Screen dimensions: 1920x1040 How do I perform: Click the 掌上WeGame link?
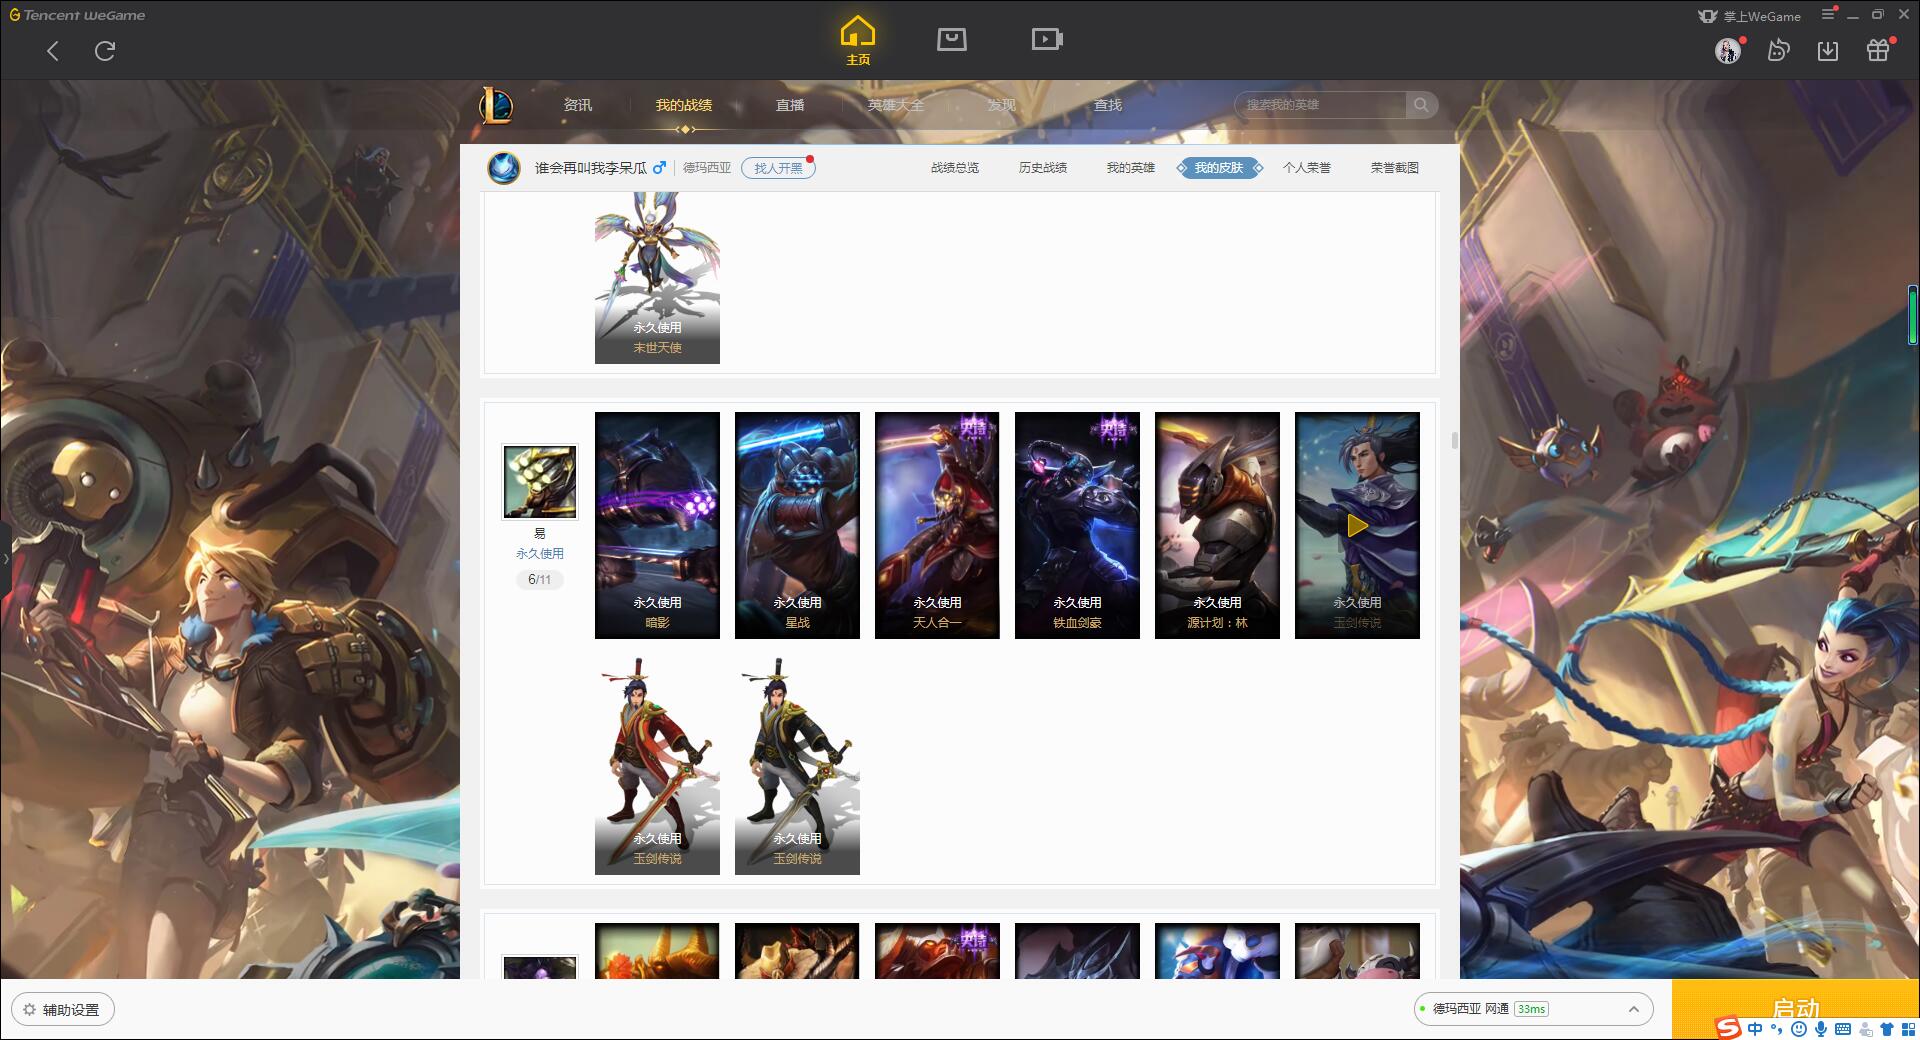(x=1749, y=16)
